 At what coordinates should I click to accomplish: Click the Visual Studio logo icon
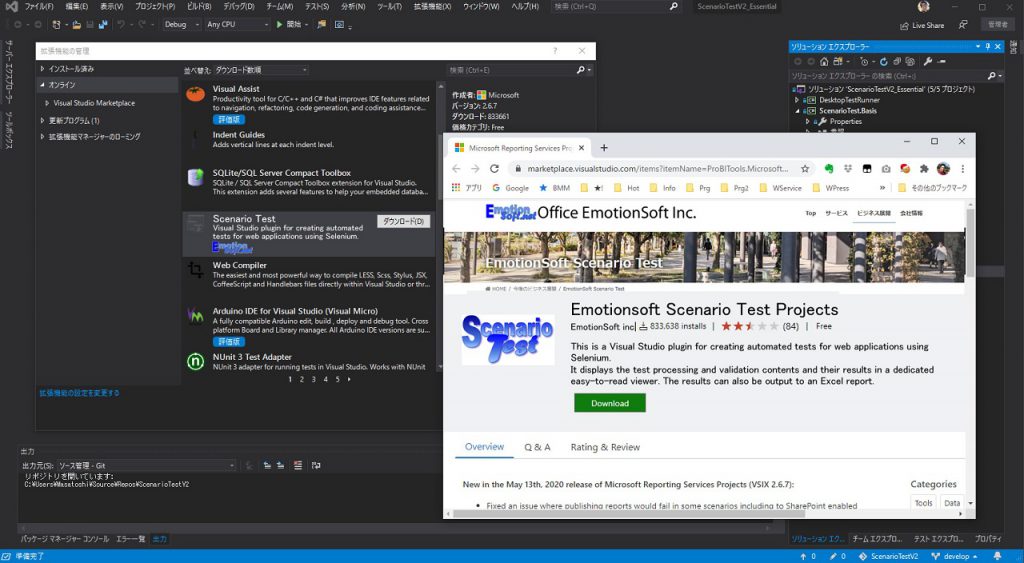click(x=11, y=7)
